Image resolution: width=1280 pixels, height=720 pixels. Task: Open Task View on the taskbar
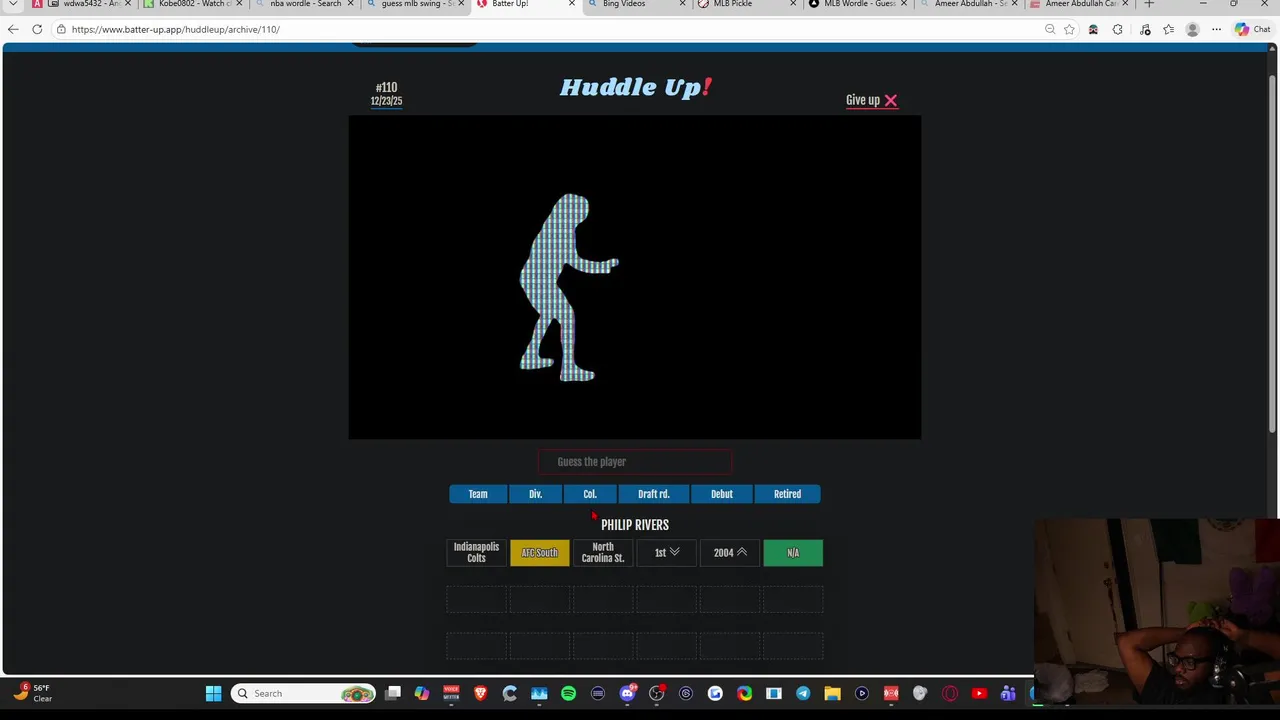(393, 693)
